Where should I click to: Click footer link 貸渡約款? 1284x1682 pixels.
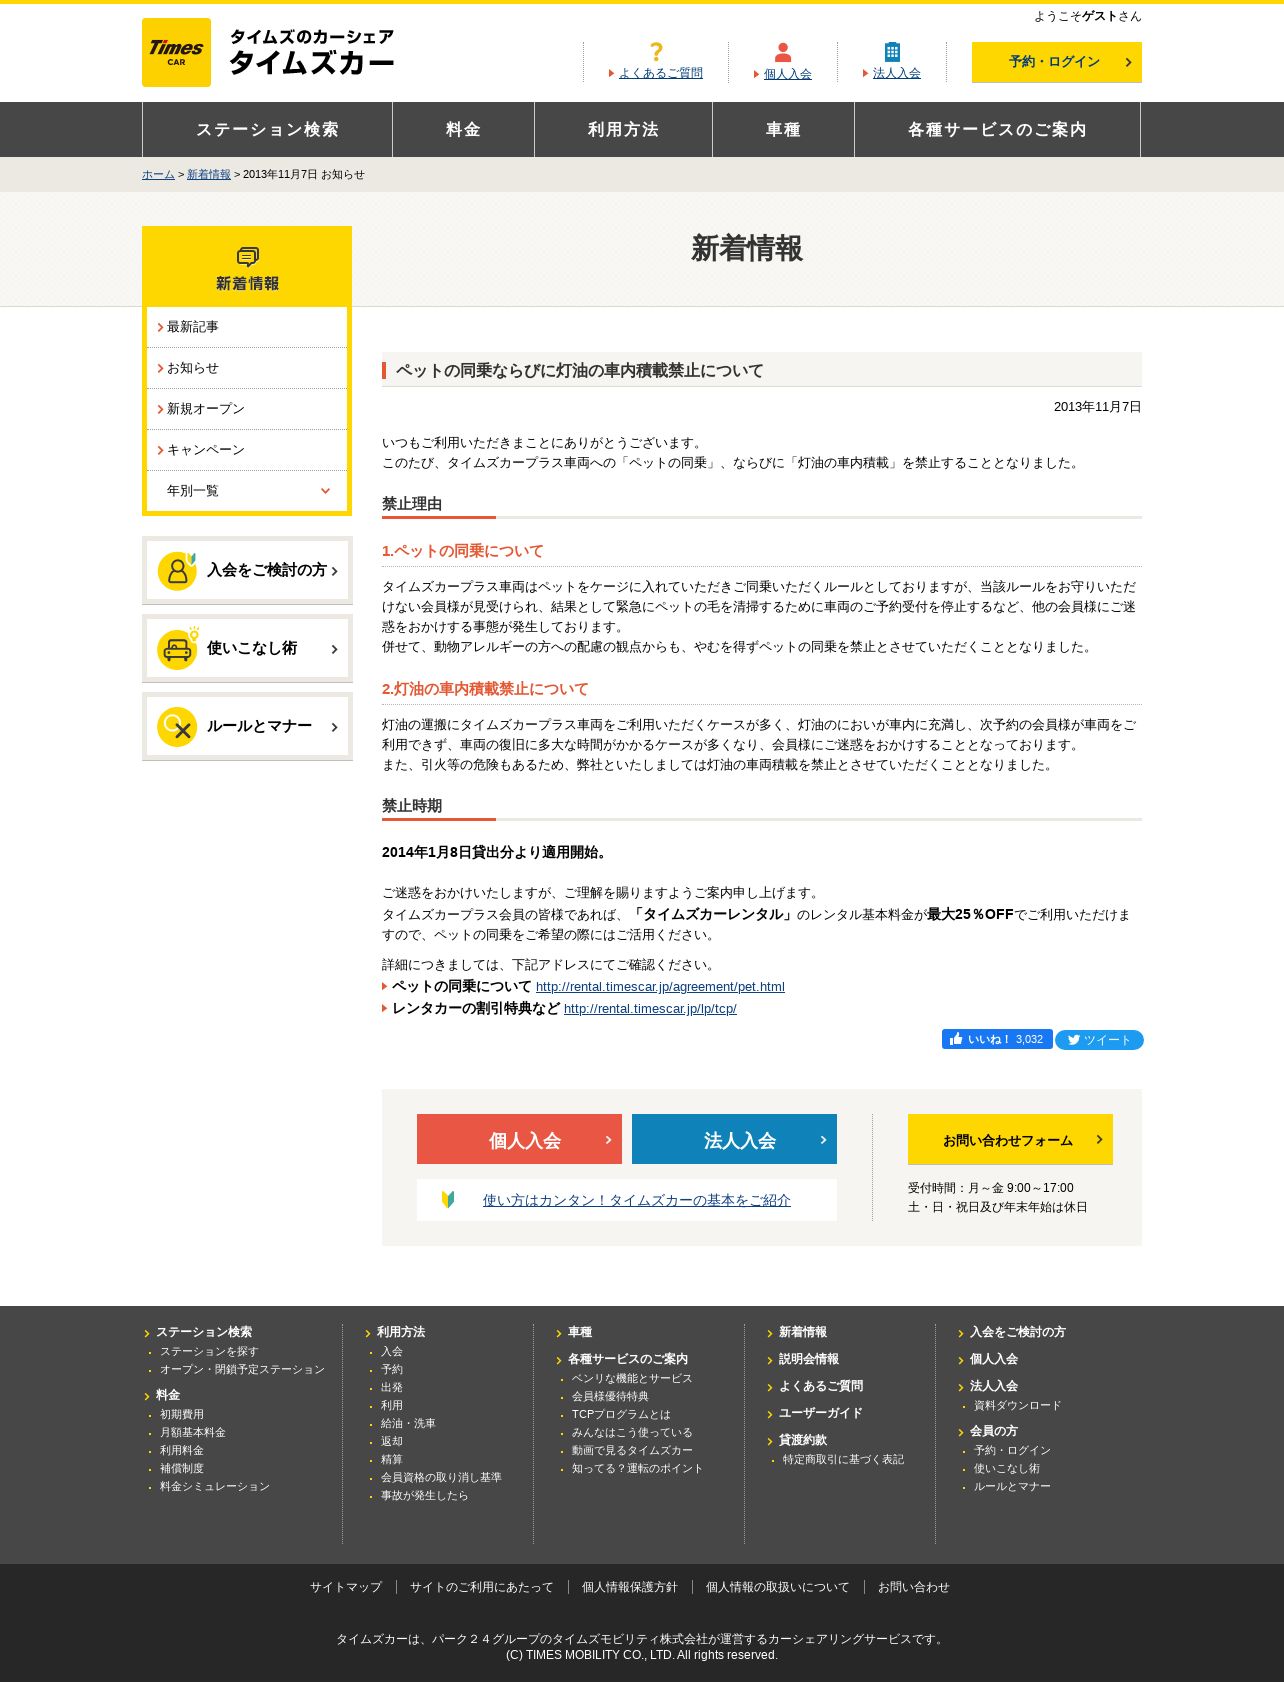click(x=803, y=1441)
